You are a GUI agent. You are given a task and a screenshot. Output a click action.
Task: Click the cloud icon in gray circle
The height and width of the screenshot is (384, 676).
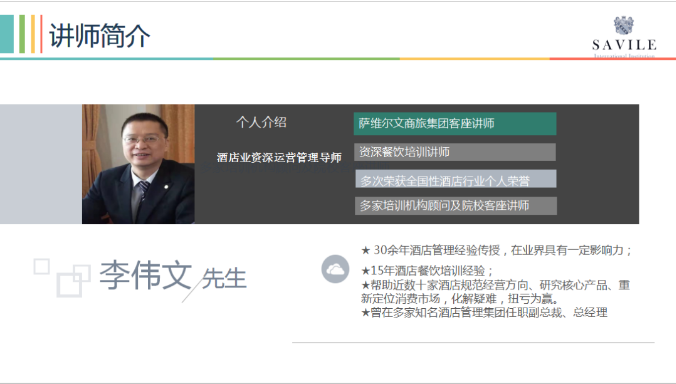335,269
